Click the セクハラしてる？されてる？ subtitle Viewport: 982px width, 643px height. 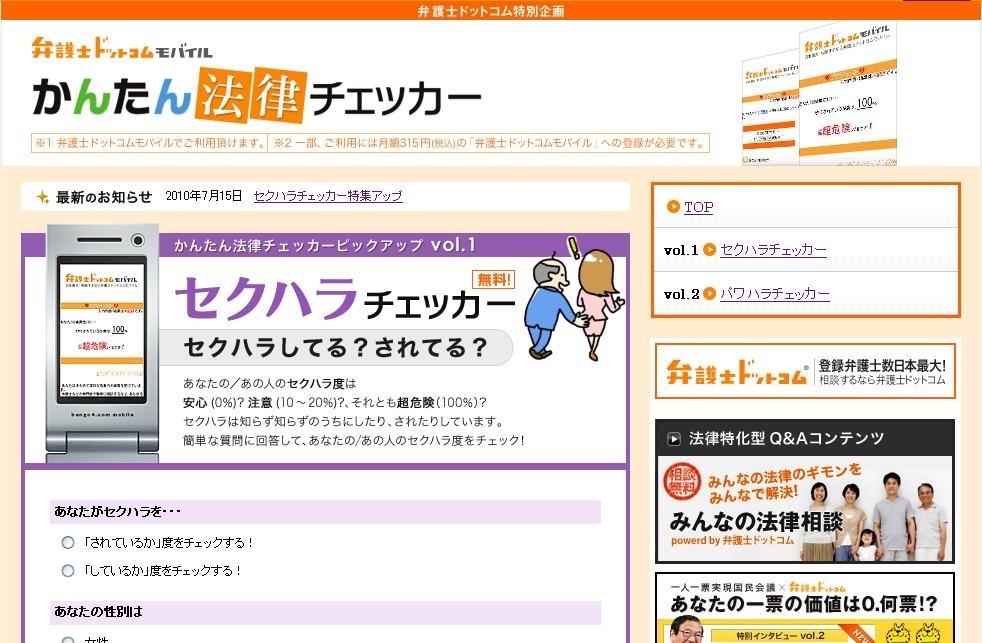click(x=336, y=347)
